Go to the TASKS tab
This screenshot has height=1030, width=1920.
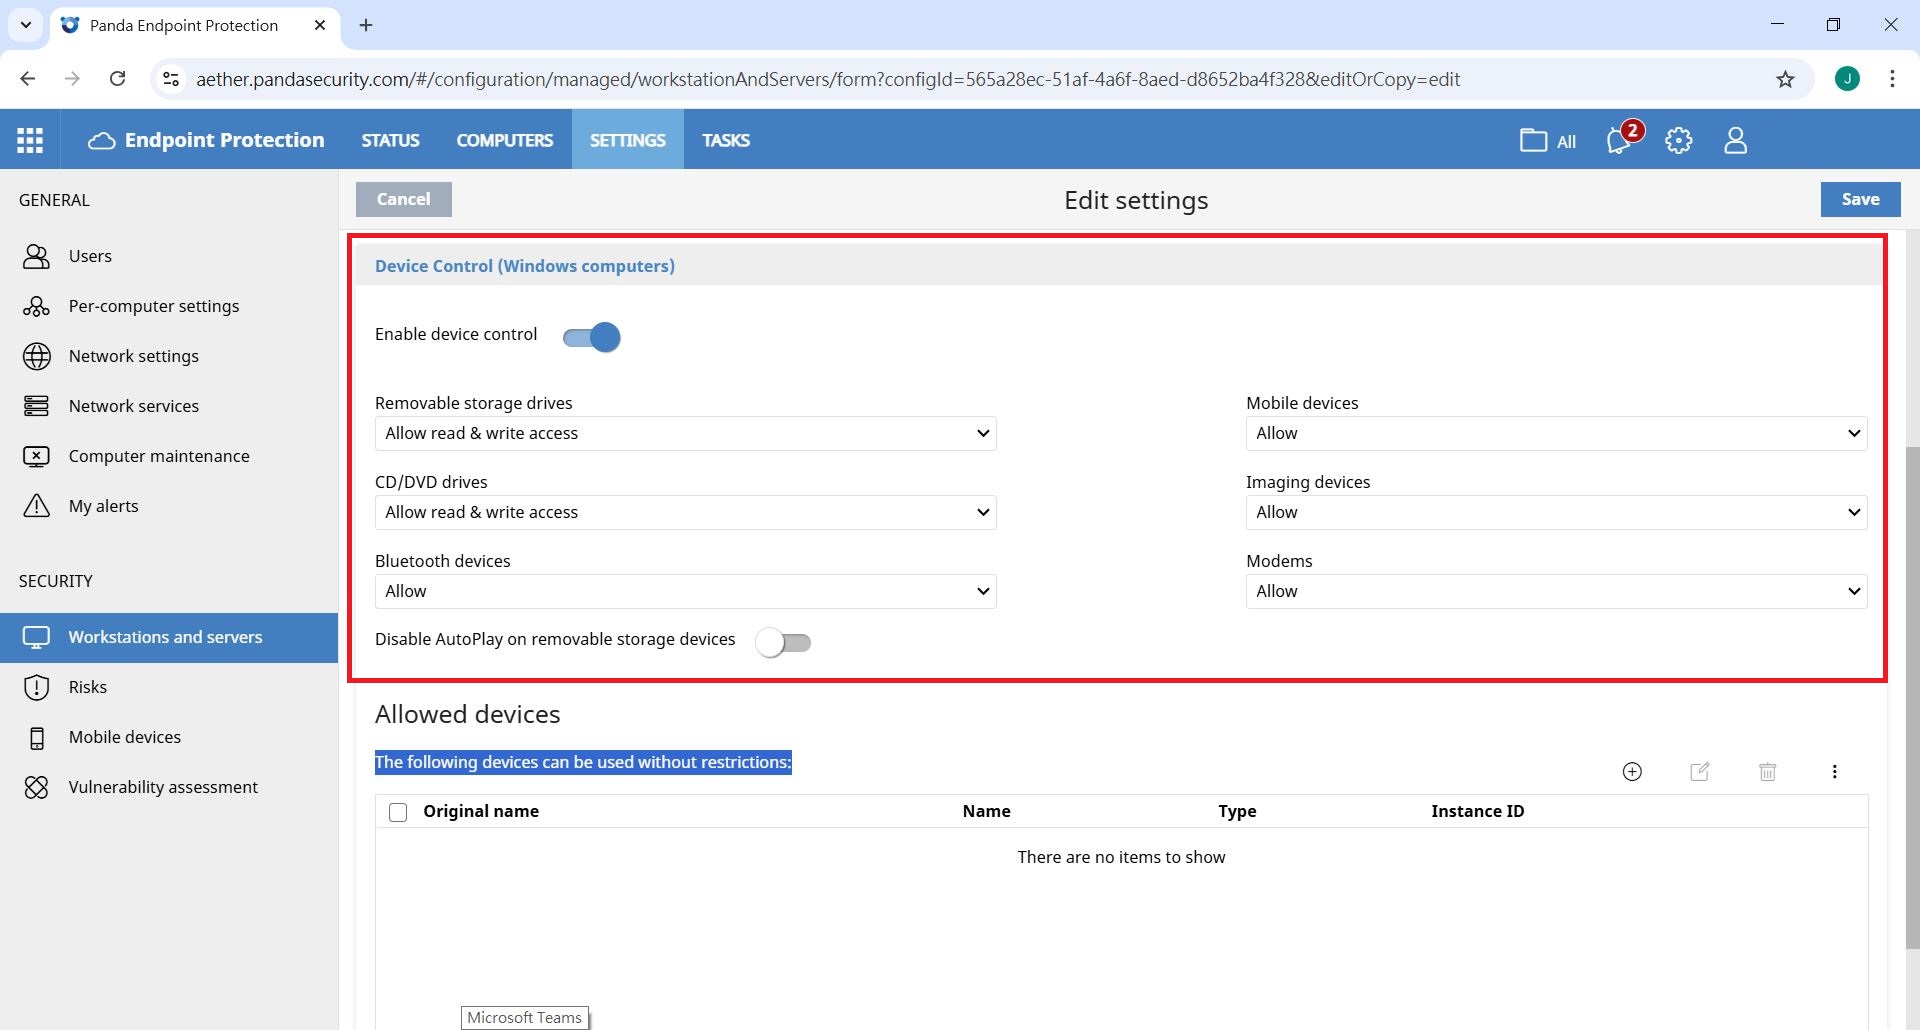(x=725, y=140)
